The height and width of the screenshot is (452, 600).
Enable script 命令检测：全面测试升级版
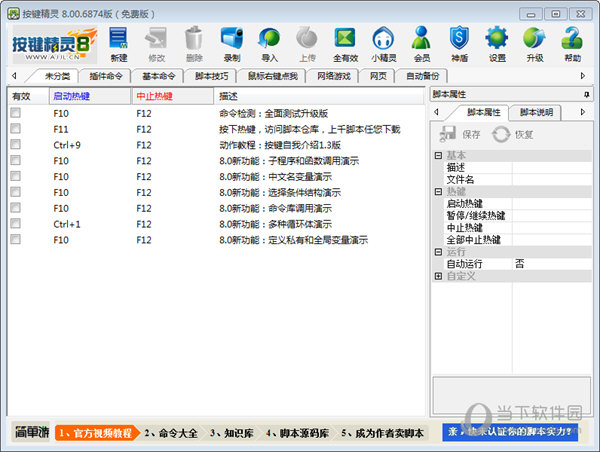(x=16, y=113)
